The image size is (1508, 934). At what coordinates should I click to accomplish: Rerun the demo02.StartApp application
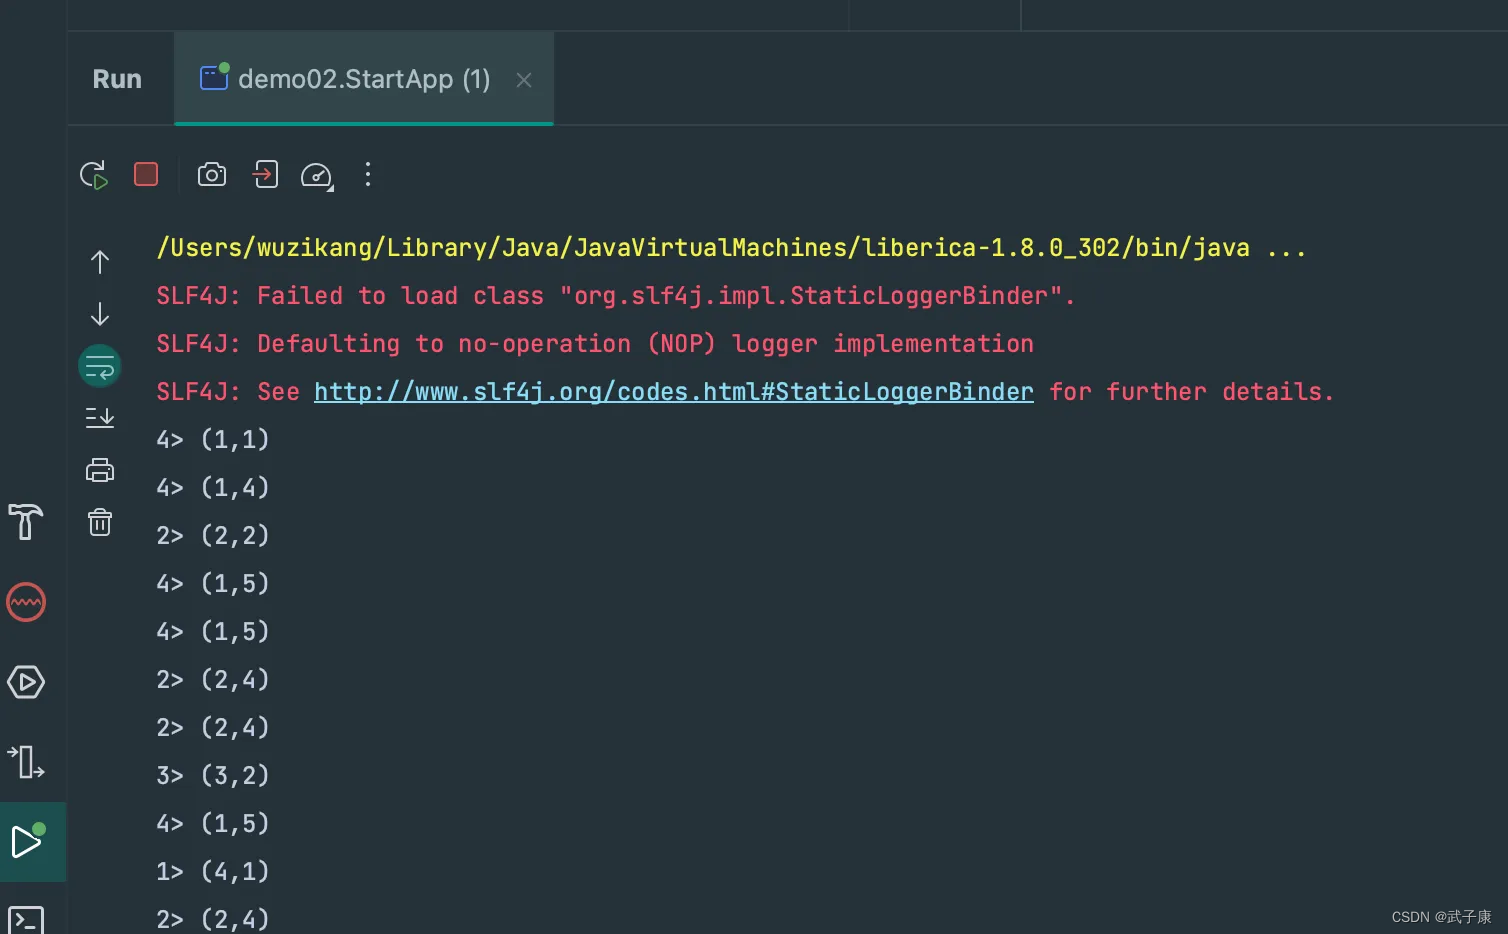pyautogui.click(x=94, y=175)
